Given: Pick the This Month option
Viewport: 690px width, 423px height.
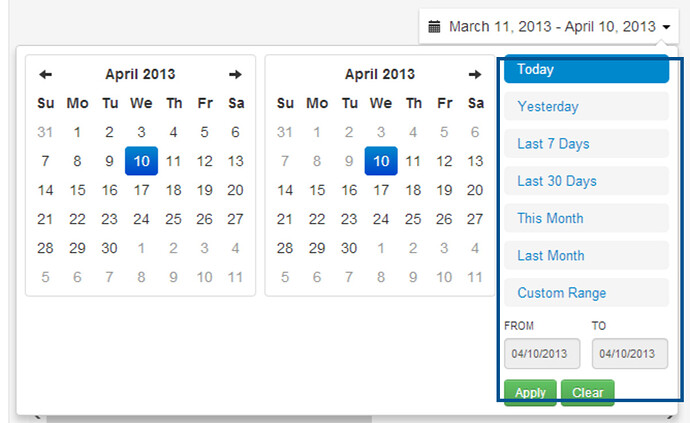Looking at the screenshot, I should click(587, 218).
